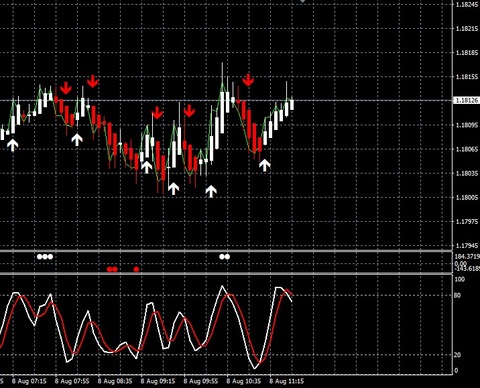Select the group of three white indicator dots
Image resolution: width=480 pixels, height=388 pixels.
coord(45,257)
